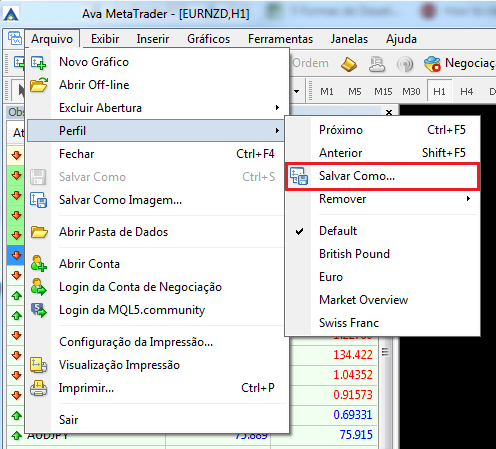
Task: Switch to the Swiss Franc profile
Action: point(383,323)
